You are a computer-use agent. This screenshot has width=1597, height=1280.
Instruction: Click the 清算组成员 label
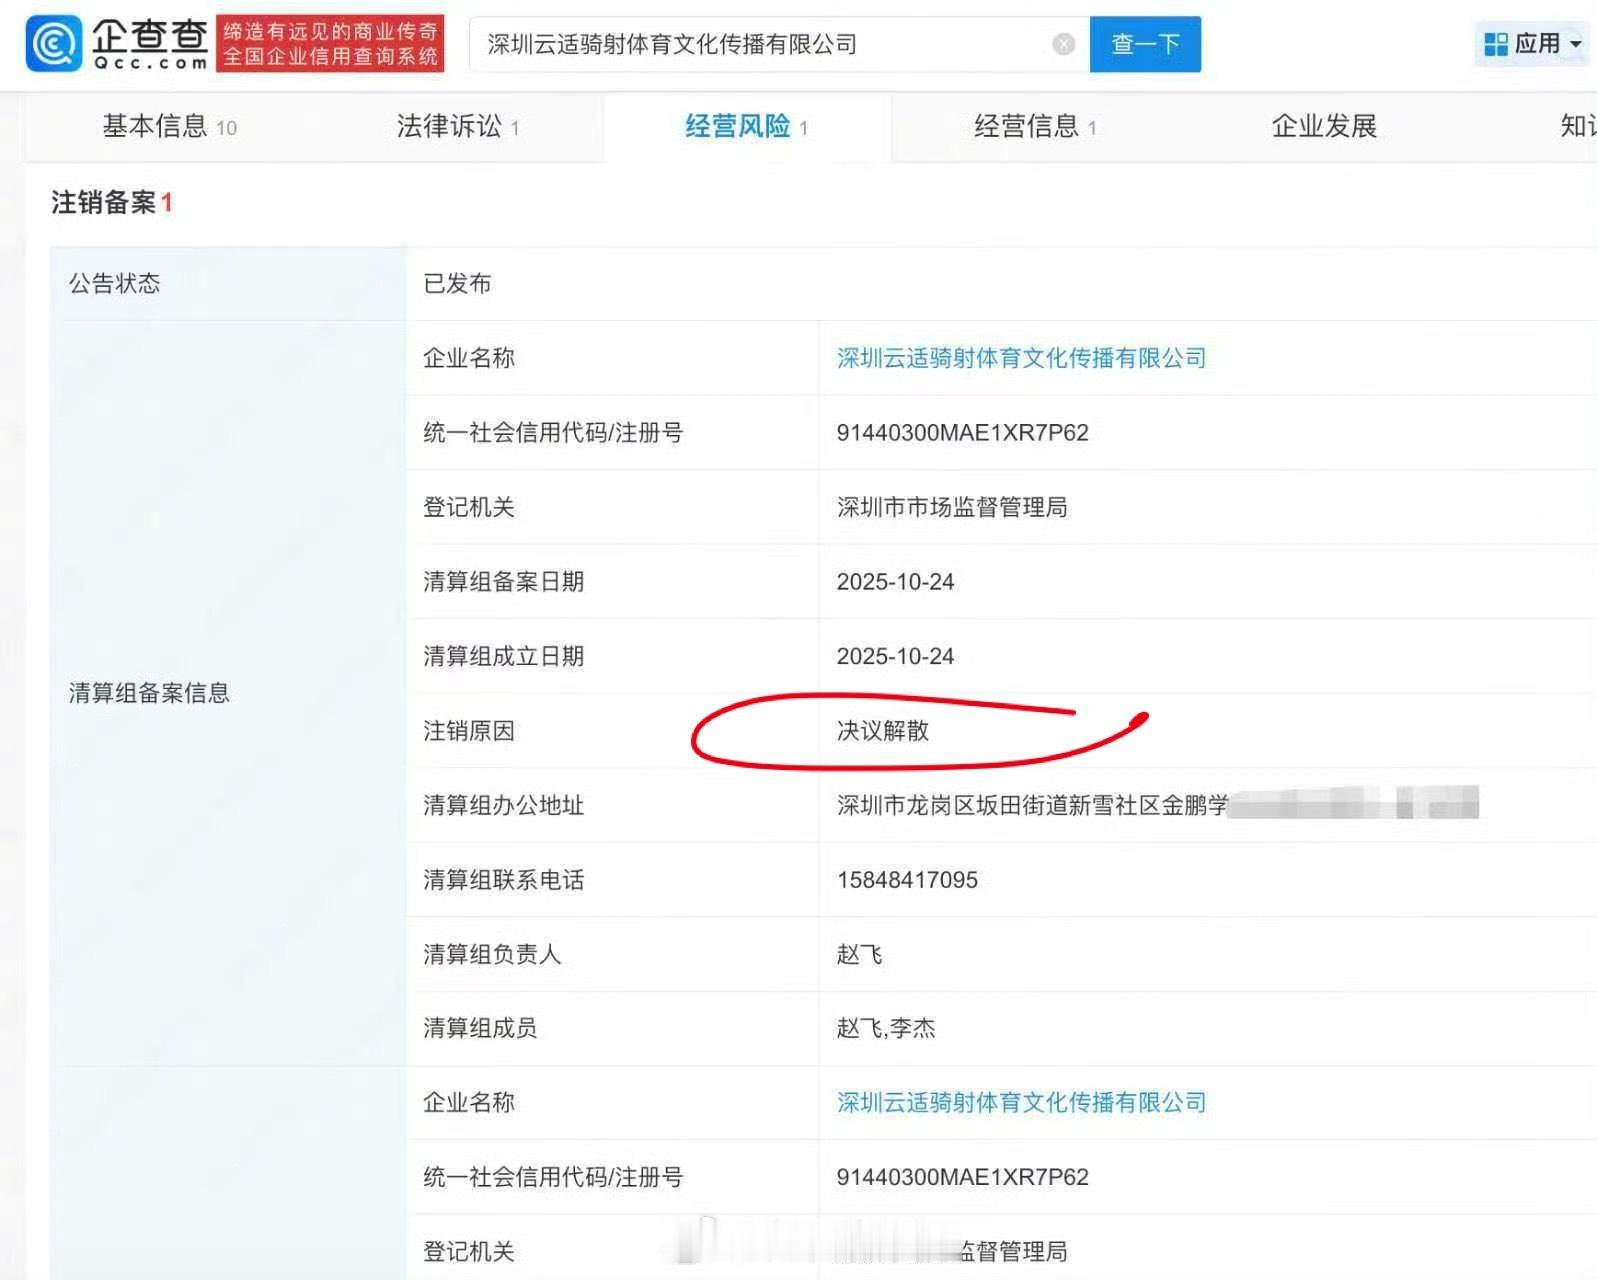(480, 1028)
